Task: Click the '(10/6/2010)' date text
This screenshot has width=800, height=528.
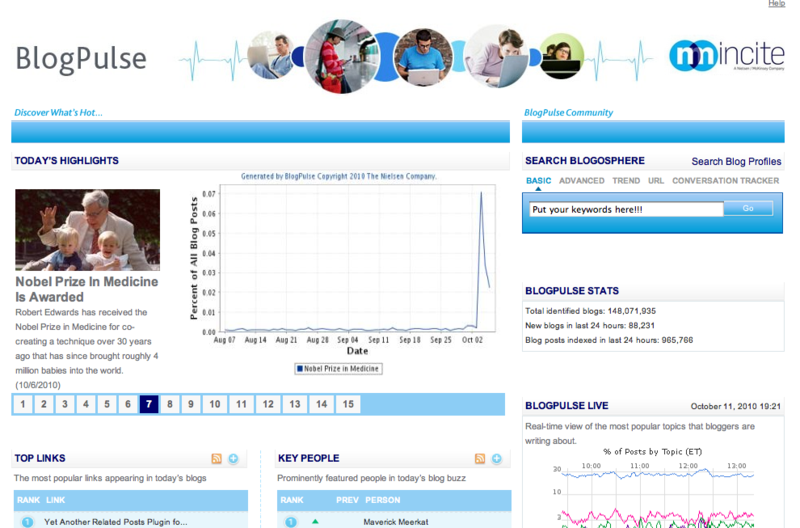Action: [x=38, y=385]
